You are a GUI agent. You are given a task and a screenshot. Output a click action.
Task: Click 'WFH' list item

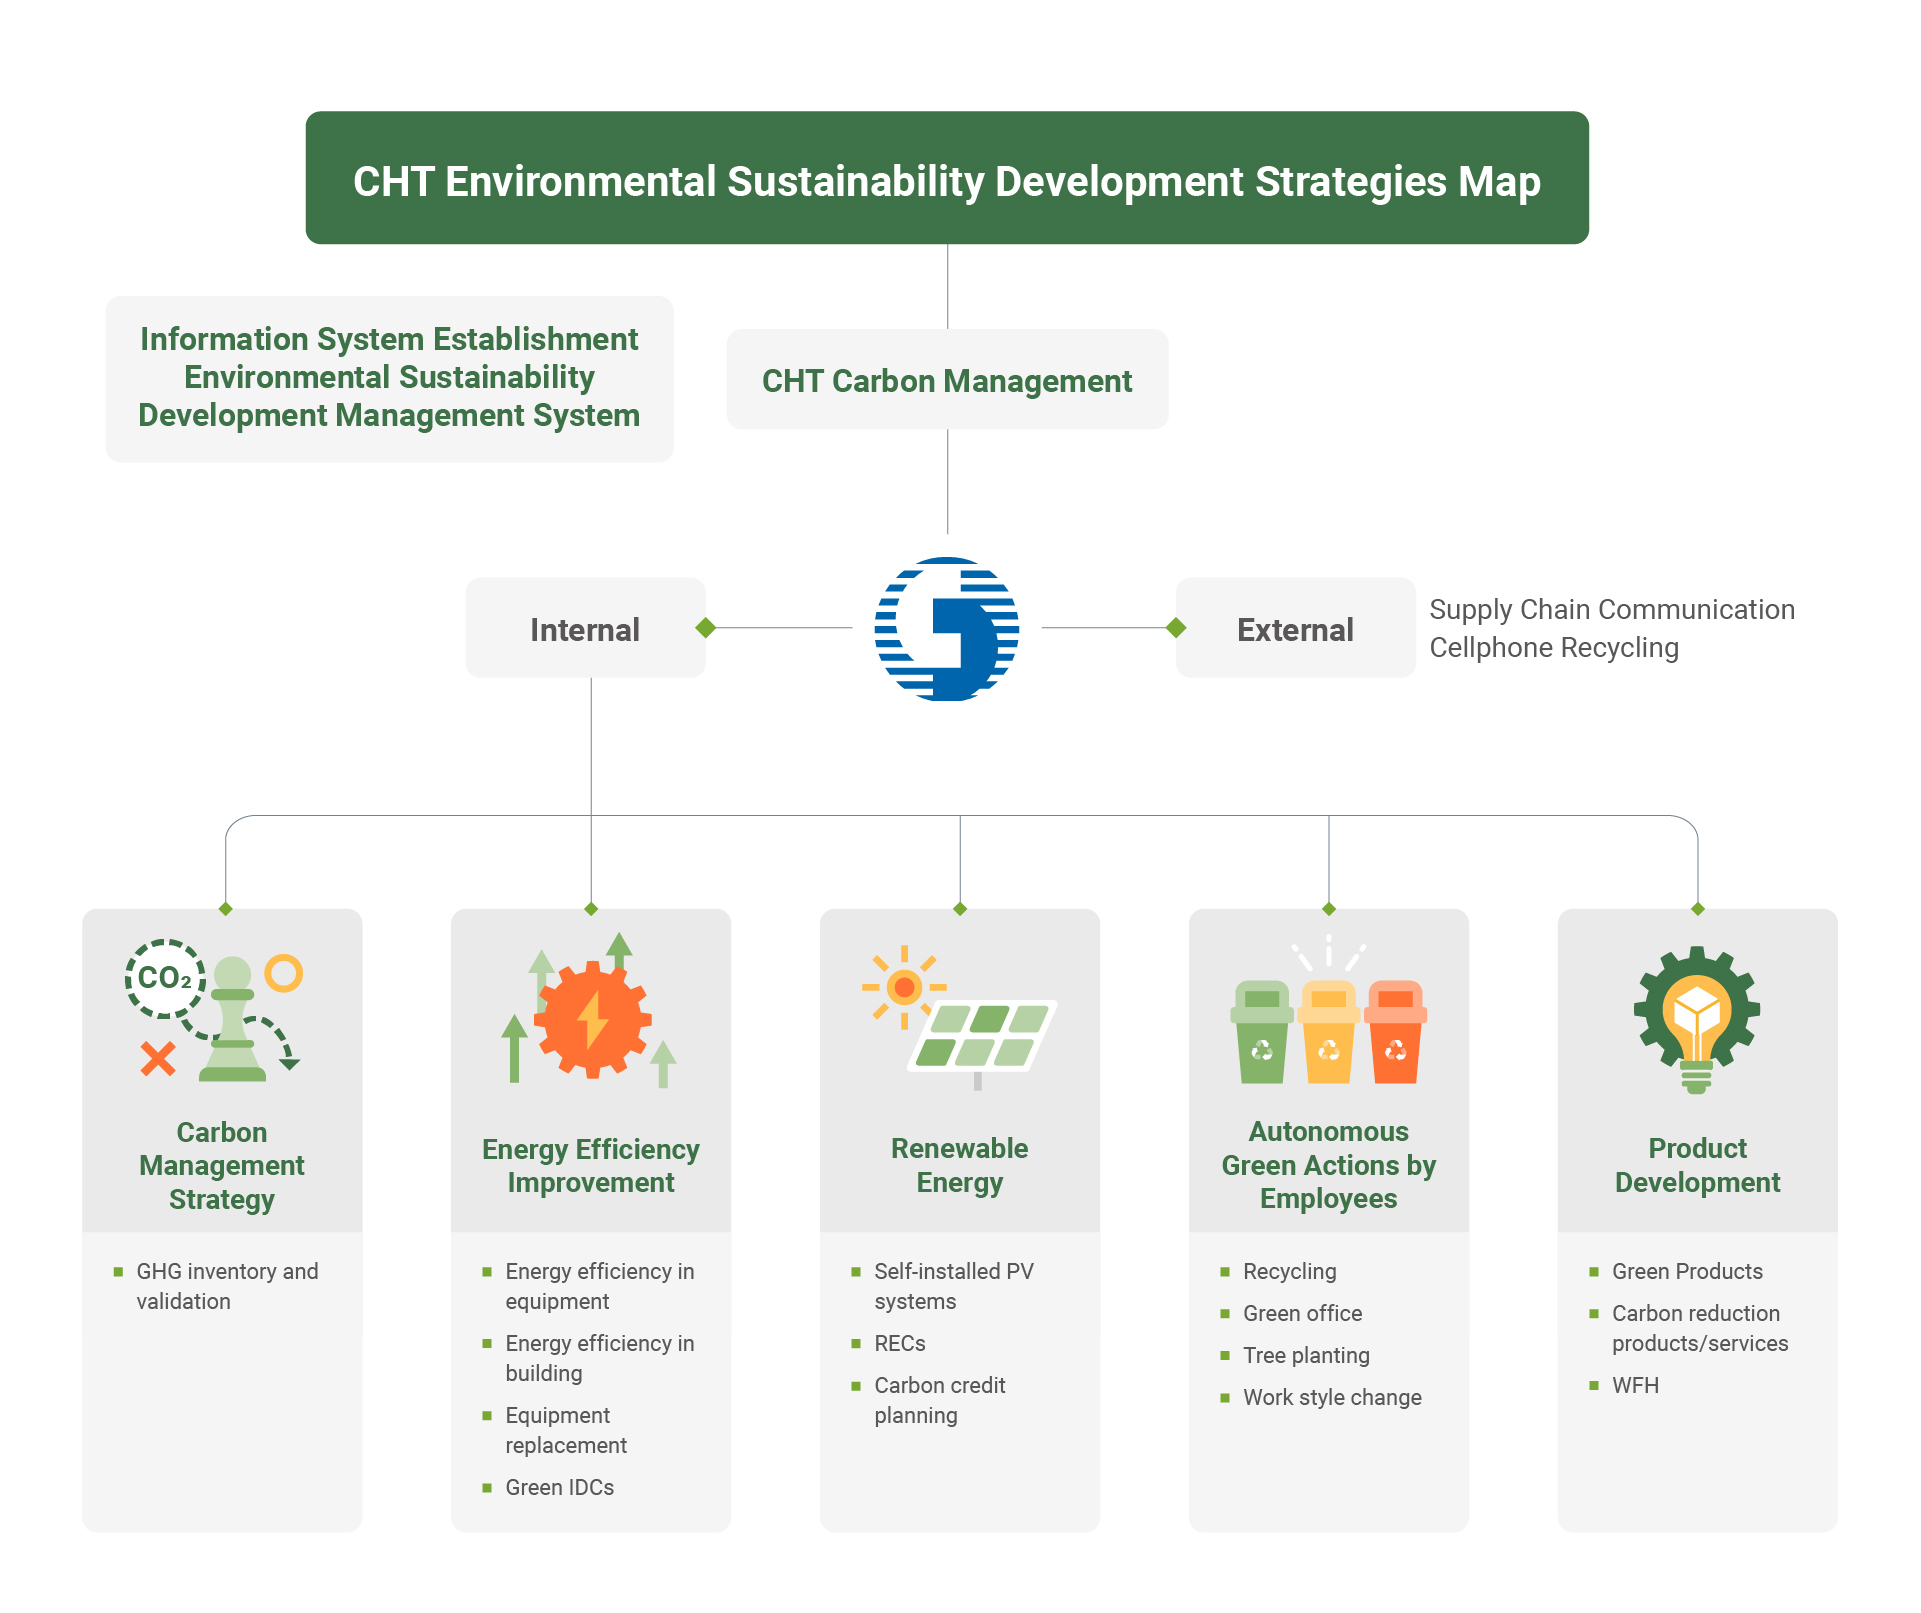(x=1635, y=1386)
